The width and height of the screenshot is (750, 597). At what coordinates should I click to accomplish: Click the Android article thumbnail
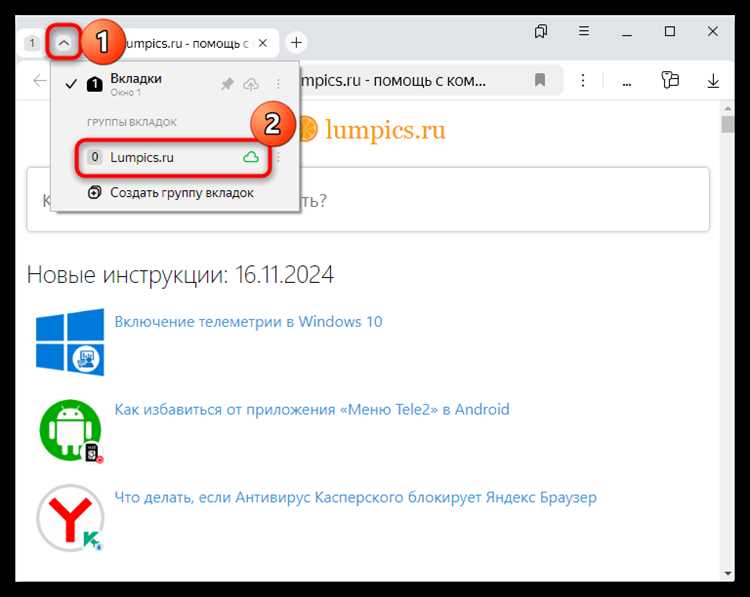[70, 431]
